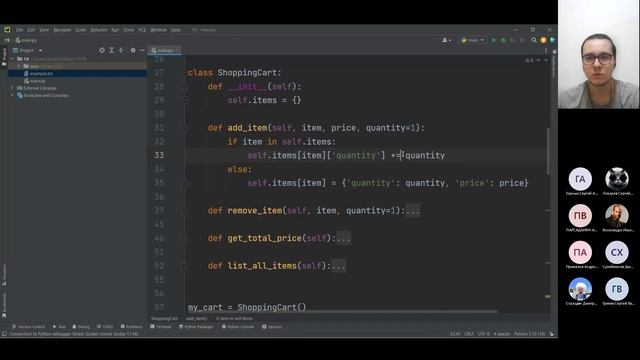Viewport: 640px width, 360px height.
Task: Open the user account dropdown
Action: click(x=447, y=40)
